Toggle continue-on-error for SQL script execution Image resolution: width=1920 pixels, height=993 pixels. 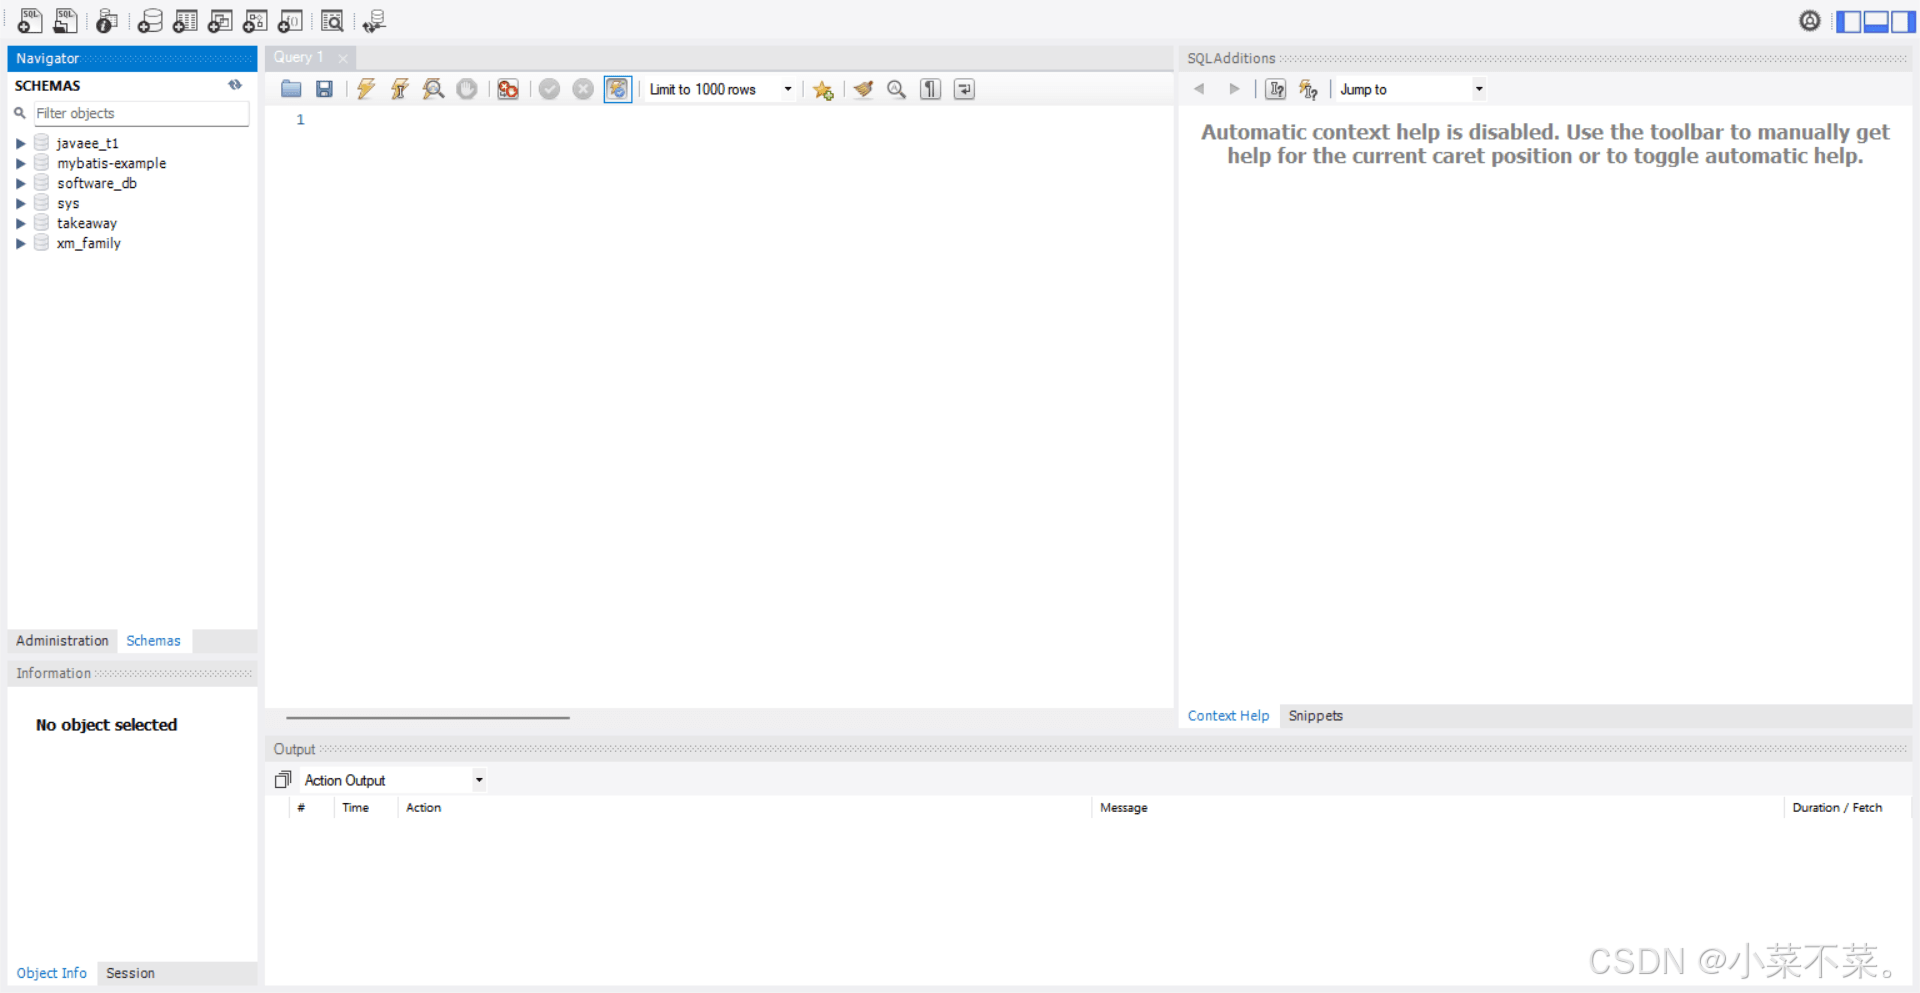point(508,89)
